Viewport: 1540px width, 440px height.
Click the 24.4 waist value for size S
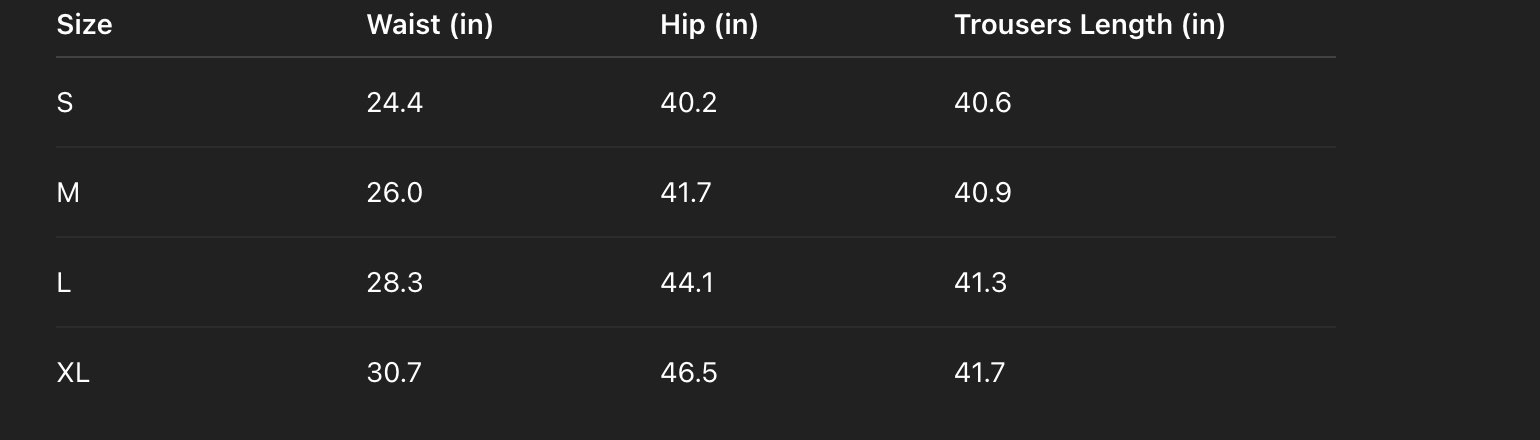[x=394, y=103]
